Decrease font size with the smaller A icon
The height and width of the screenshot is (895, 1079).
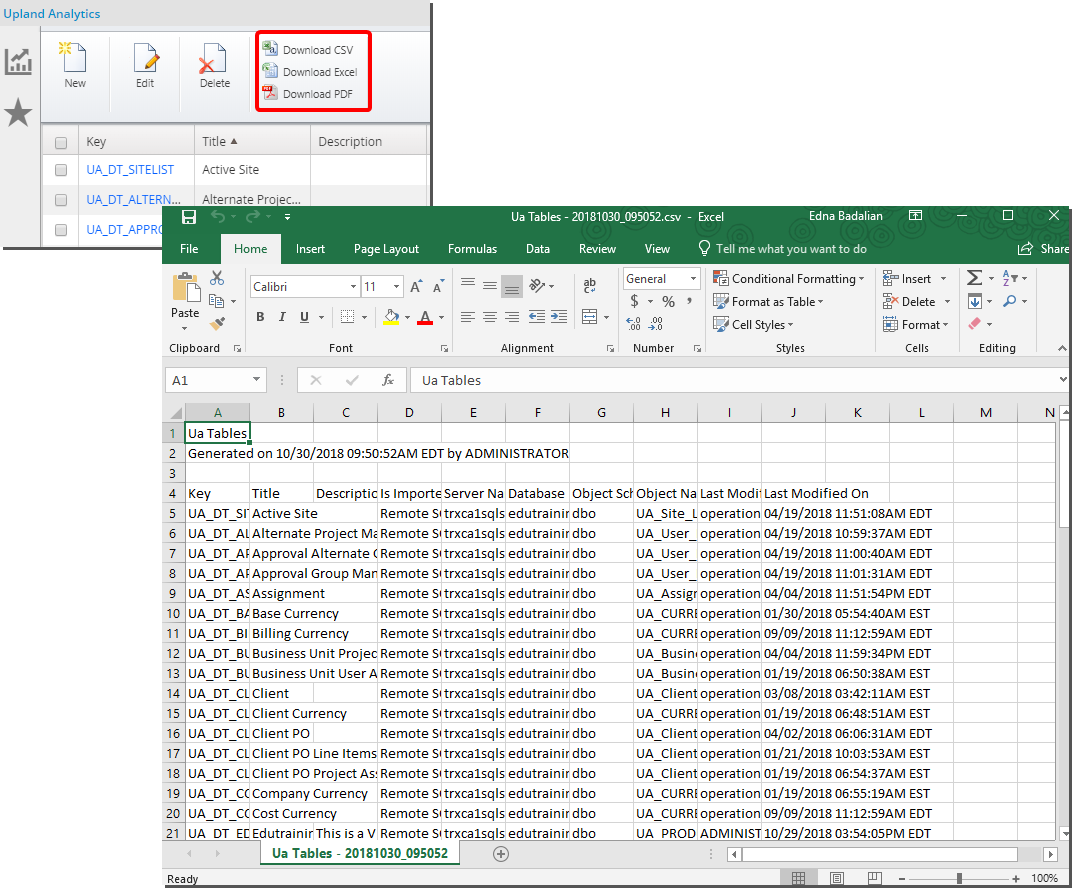click(x=438, y=287)
